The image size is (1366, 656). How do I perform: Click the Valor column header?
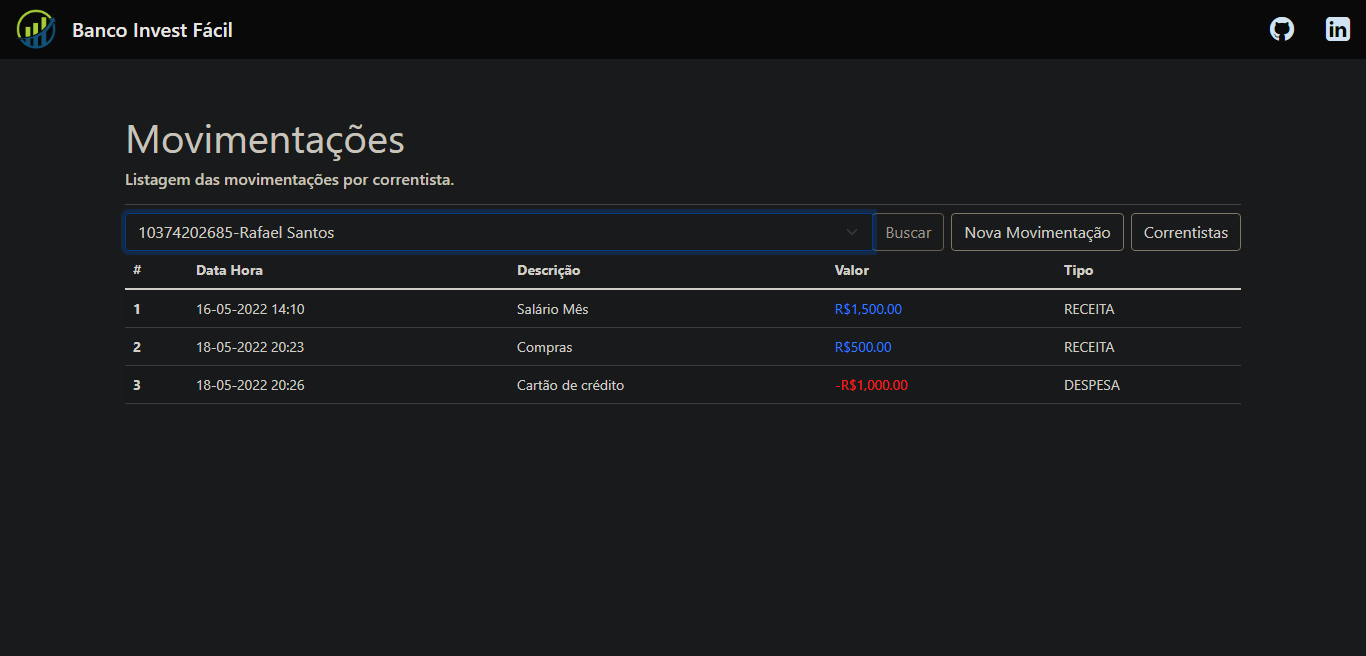(852, 270)
